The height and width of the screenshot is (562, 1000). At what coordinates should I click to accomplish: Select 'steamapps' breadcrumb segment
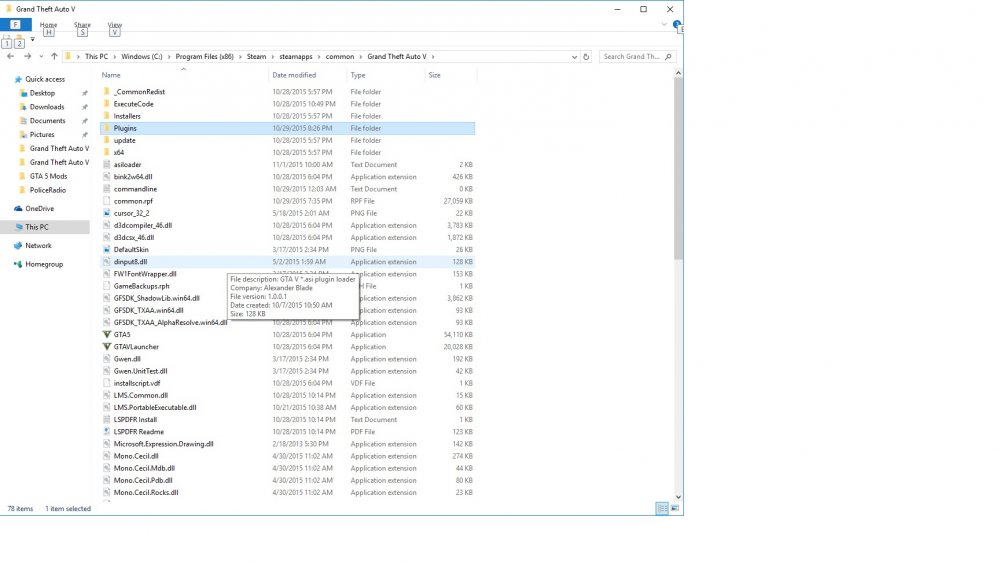(296, 57)
